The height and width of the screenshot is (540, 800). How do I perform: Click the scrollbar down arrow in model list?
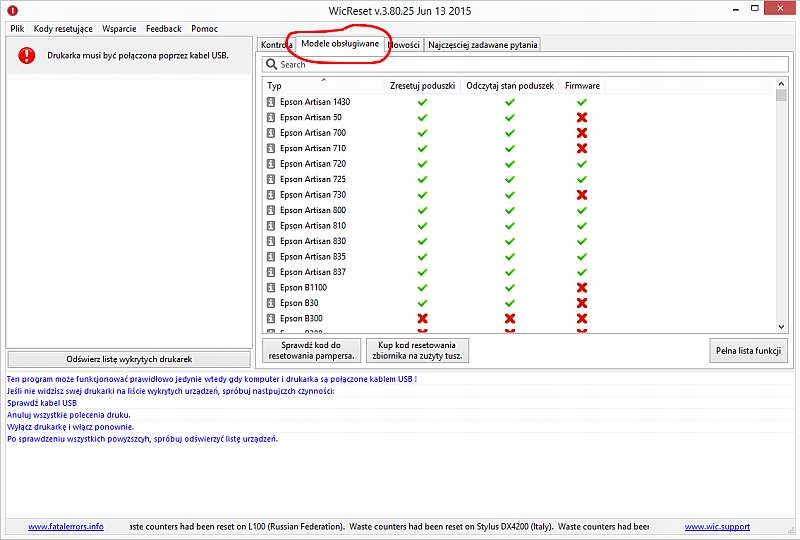point(782,326)
